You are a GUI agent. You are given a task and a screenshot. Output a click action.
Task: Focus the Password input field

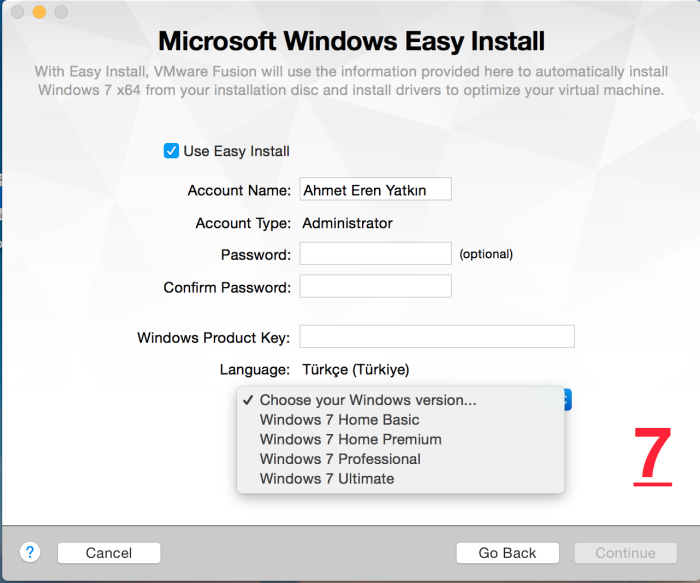point(375,254)
